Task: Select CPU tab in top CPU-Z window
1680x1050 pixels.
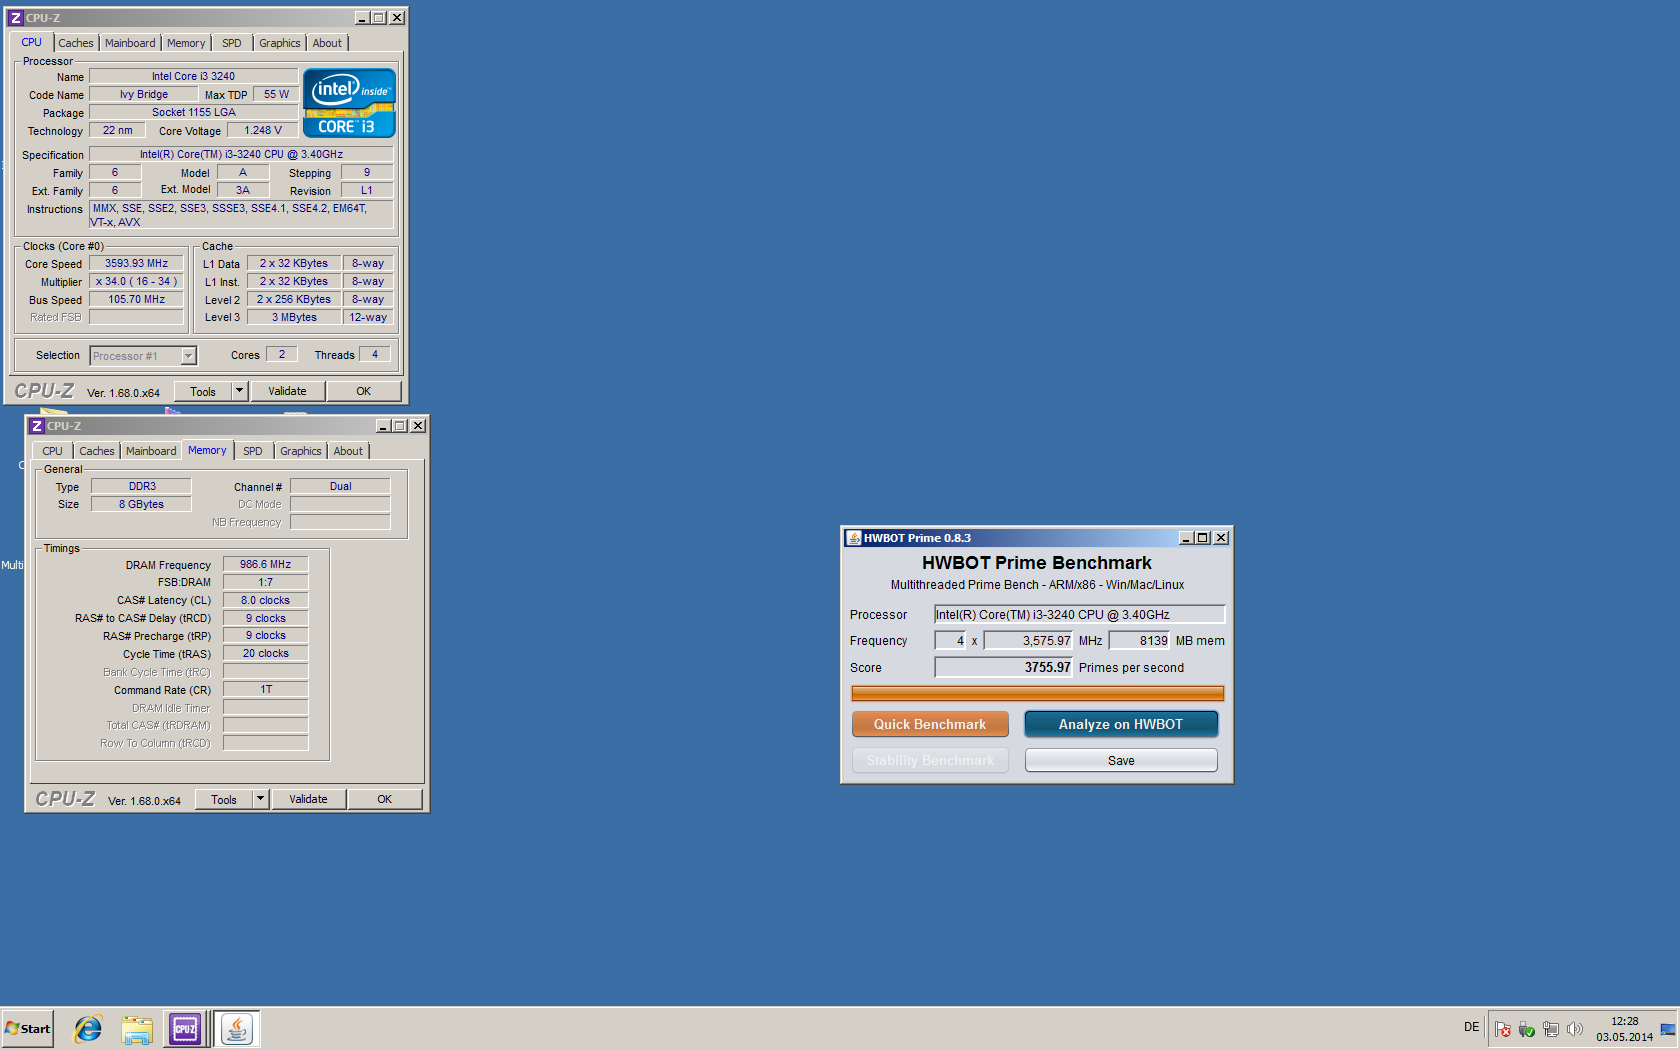Action: (32, 42)
